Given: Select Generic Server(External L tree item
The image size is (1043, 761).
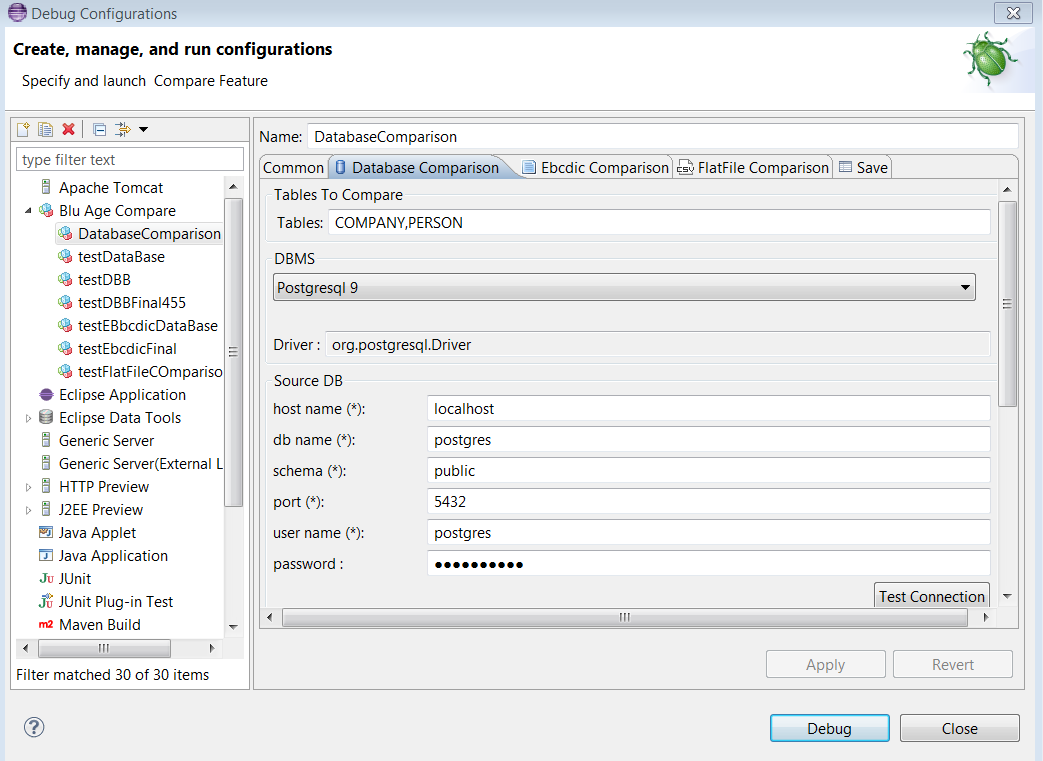Looking at the screenshot, I should point(140,464).
